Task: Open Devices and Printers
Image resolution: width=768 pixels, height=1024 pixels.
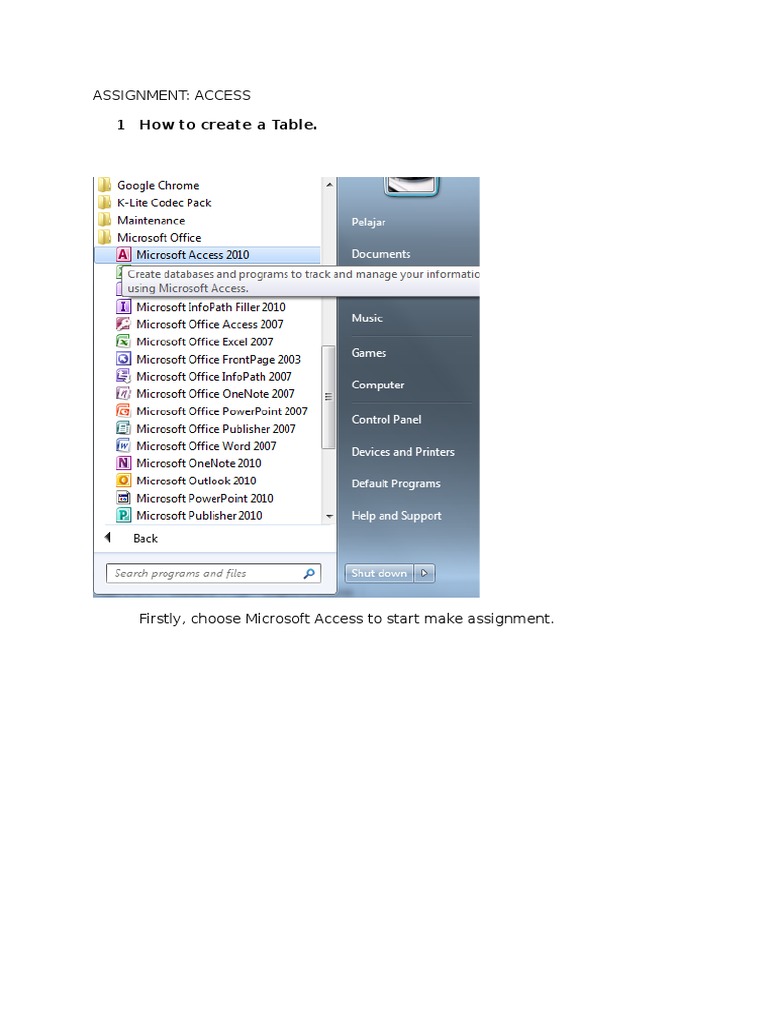Action: point(403,451)
